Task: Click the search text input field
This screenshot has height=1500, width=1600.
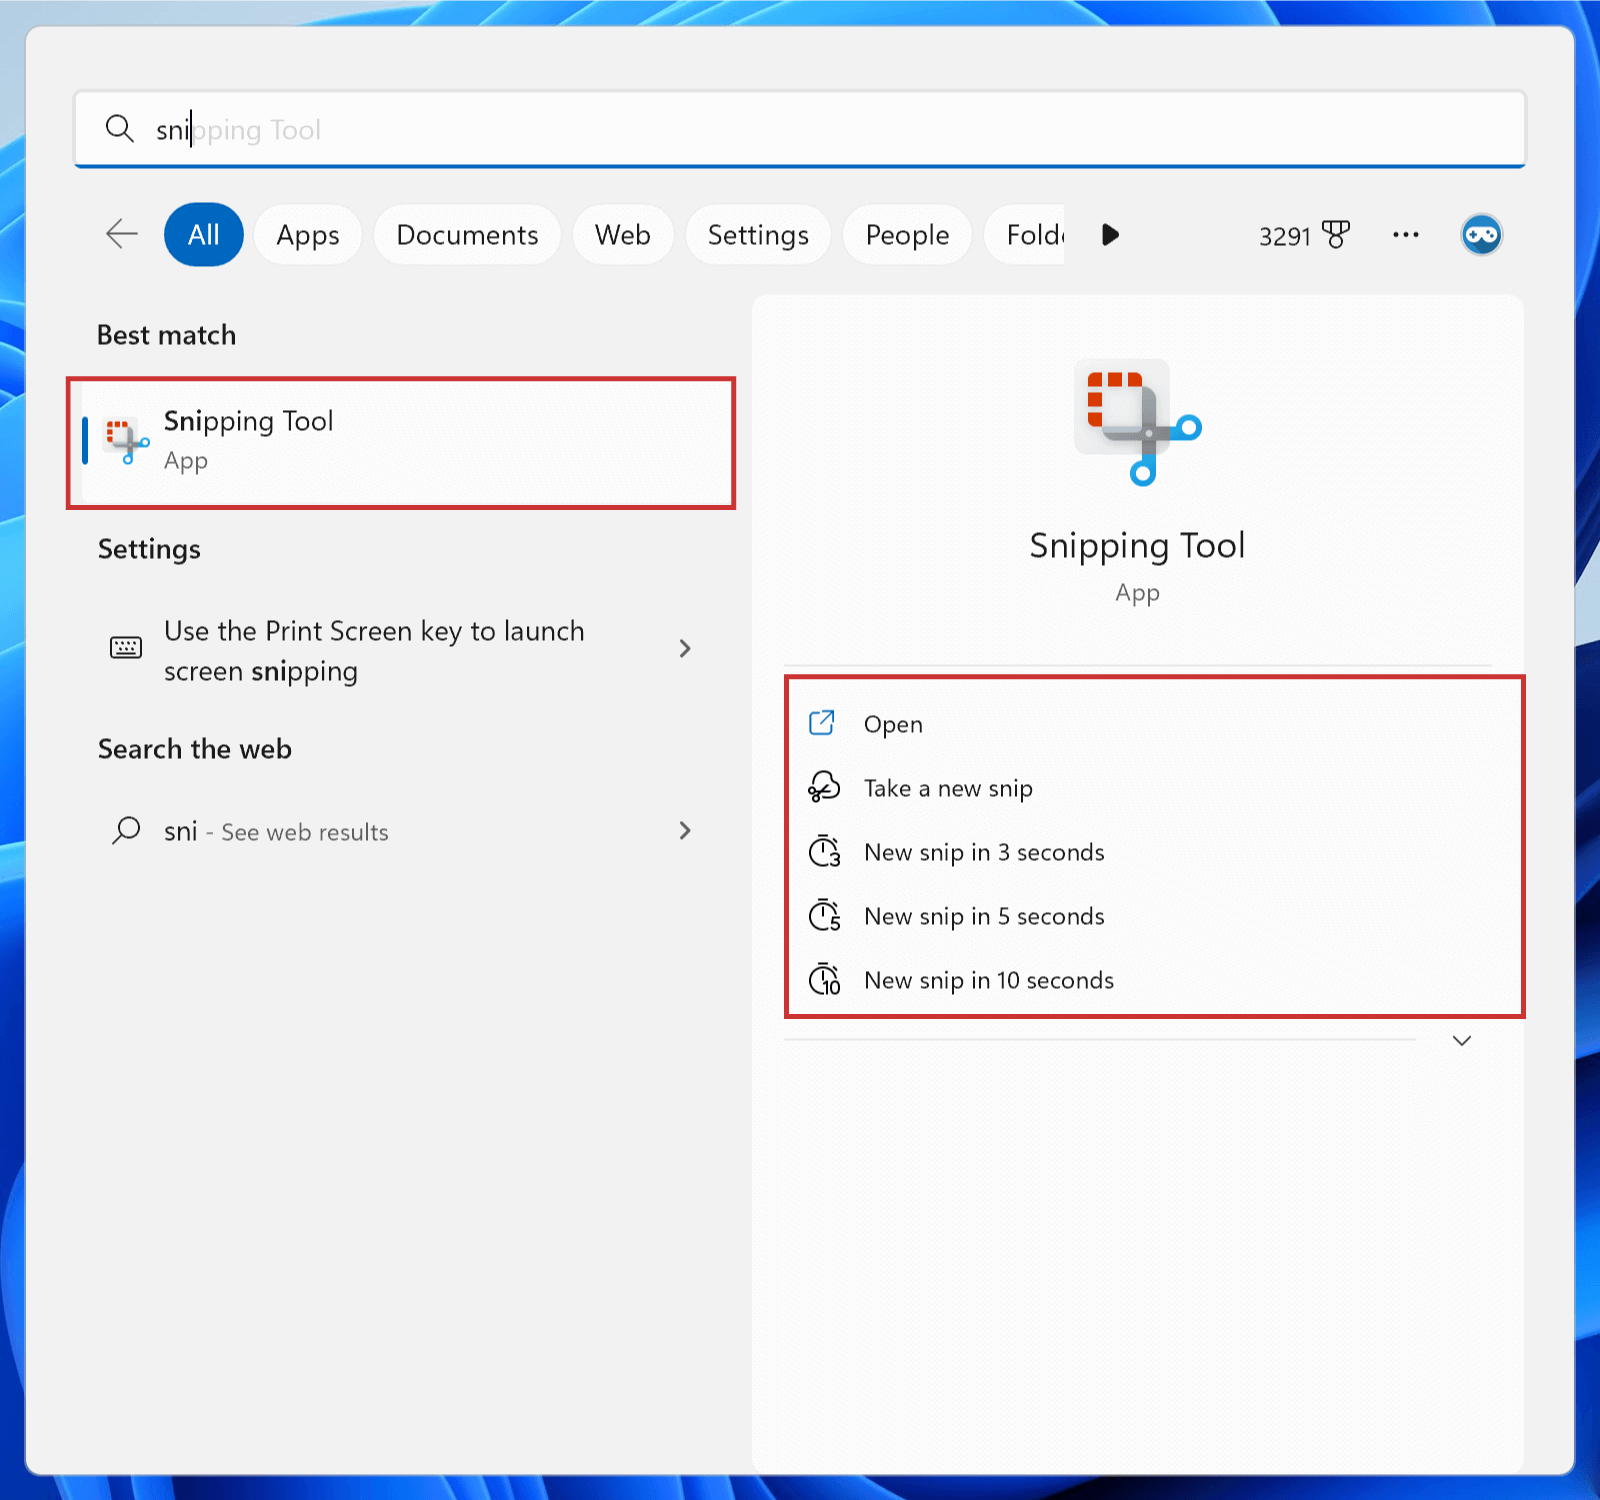Action: [800, 129]
